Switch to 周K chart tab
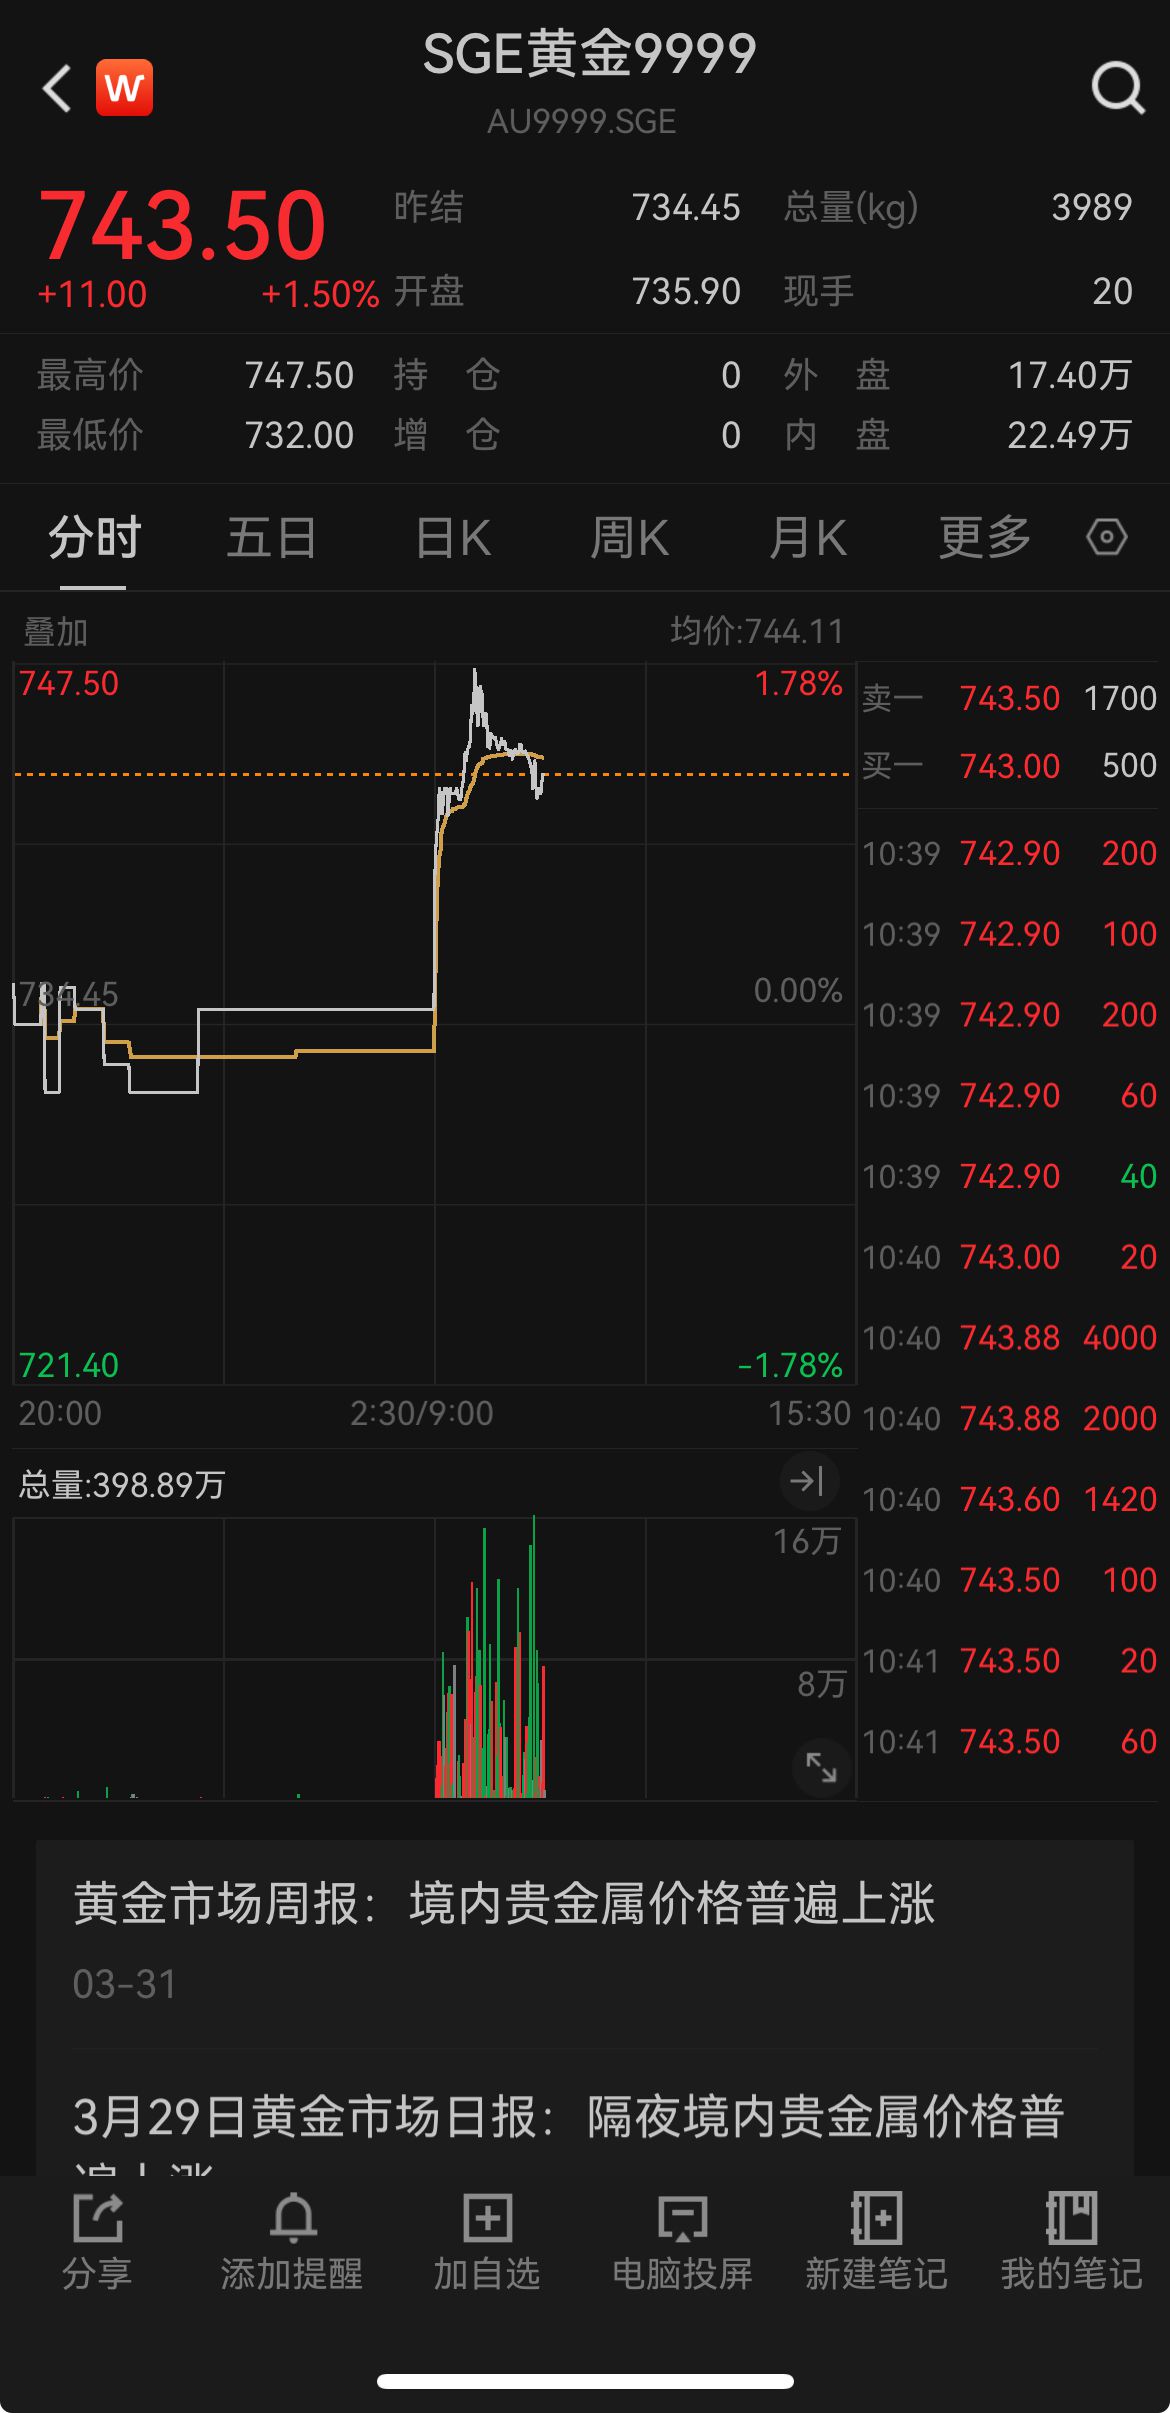Screen dimensions: 1170x2413 tap(629, 538)
